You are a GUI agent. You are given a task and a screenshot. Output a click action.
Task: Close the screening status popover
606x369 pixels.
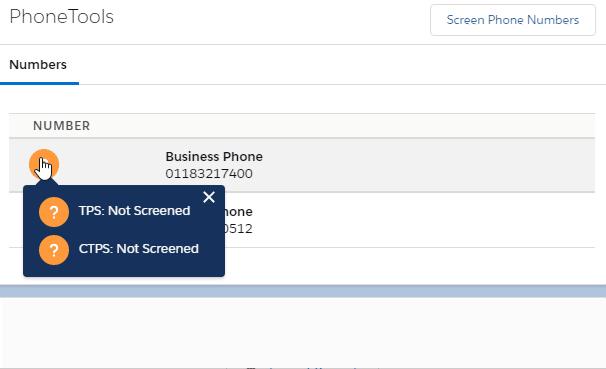coord(209,197)
